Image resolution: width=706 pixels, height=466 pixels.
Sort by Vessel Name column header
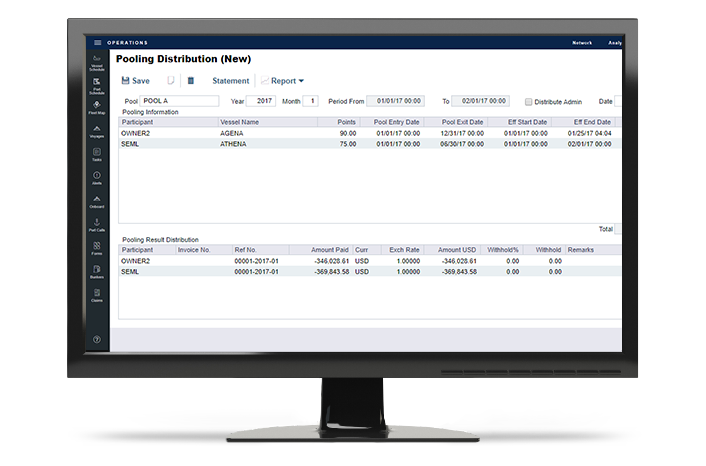[268, 122]
